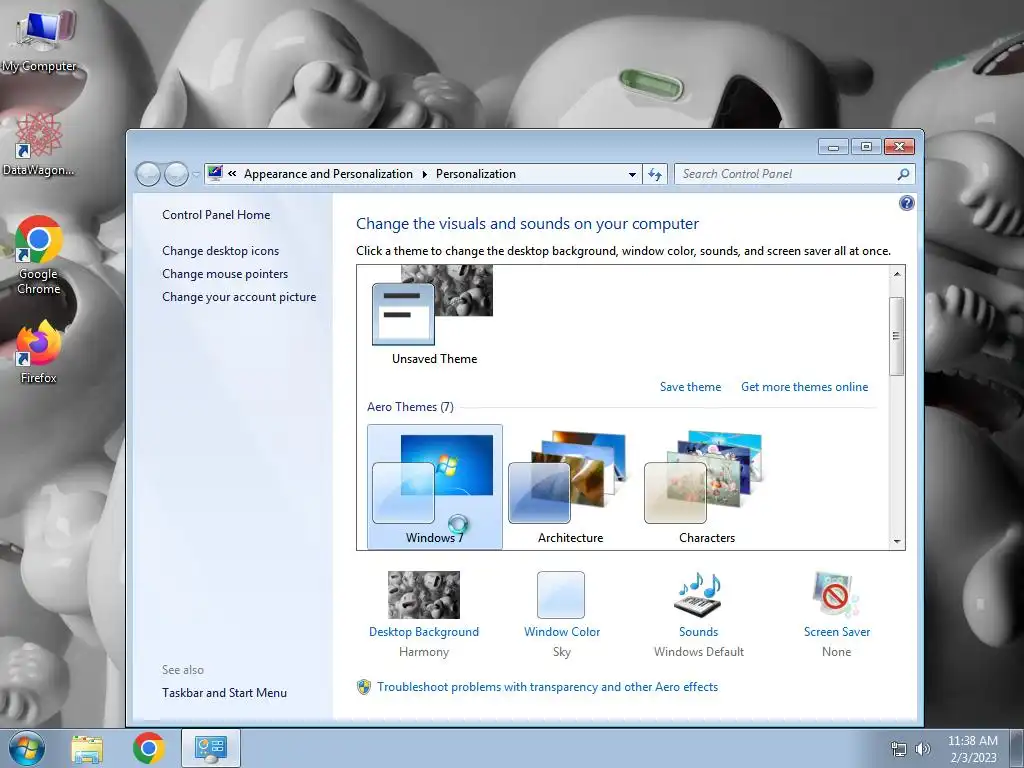Image resolution: width=1024 pixels, height=768 pixels.
Task: Refresh the Personalization page
Action: pos(655,174)
